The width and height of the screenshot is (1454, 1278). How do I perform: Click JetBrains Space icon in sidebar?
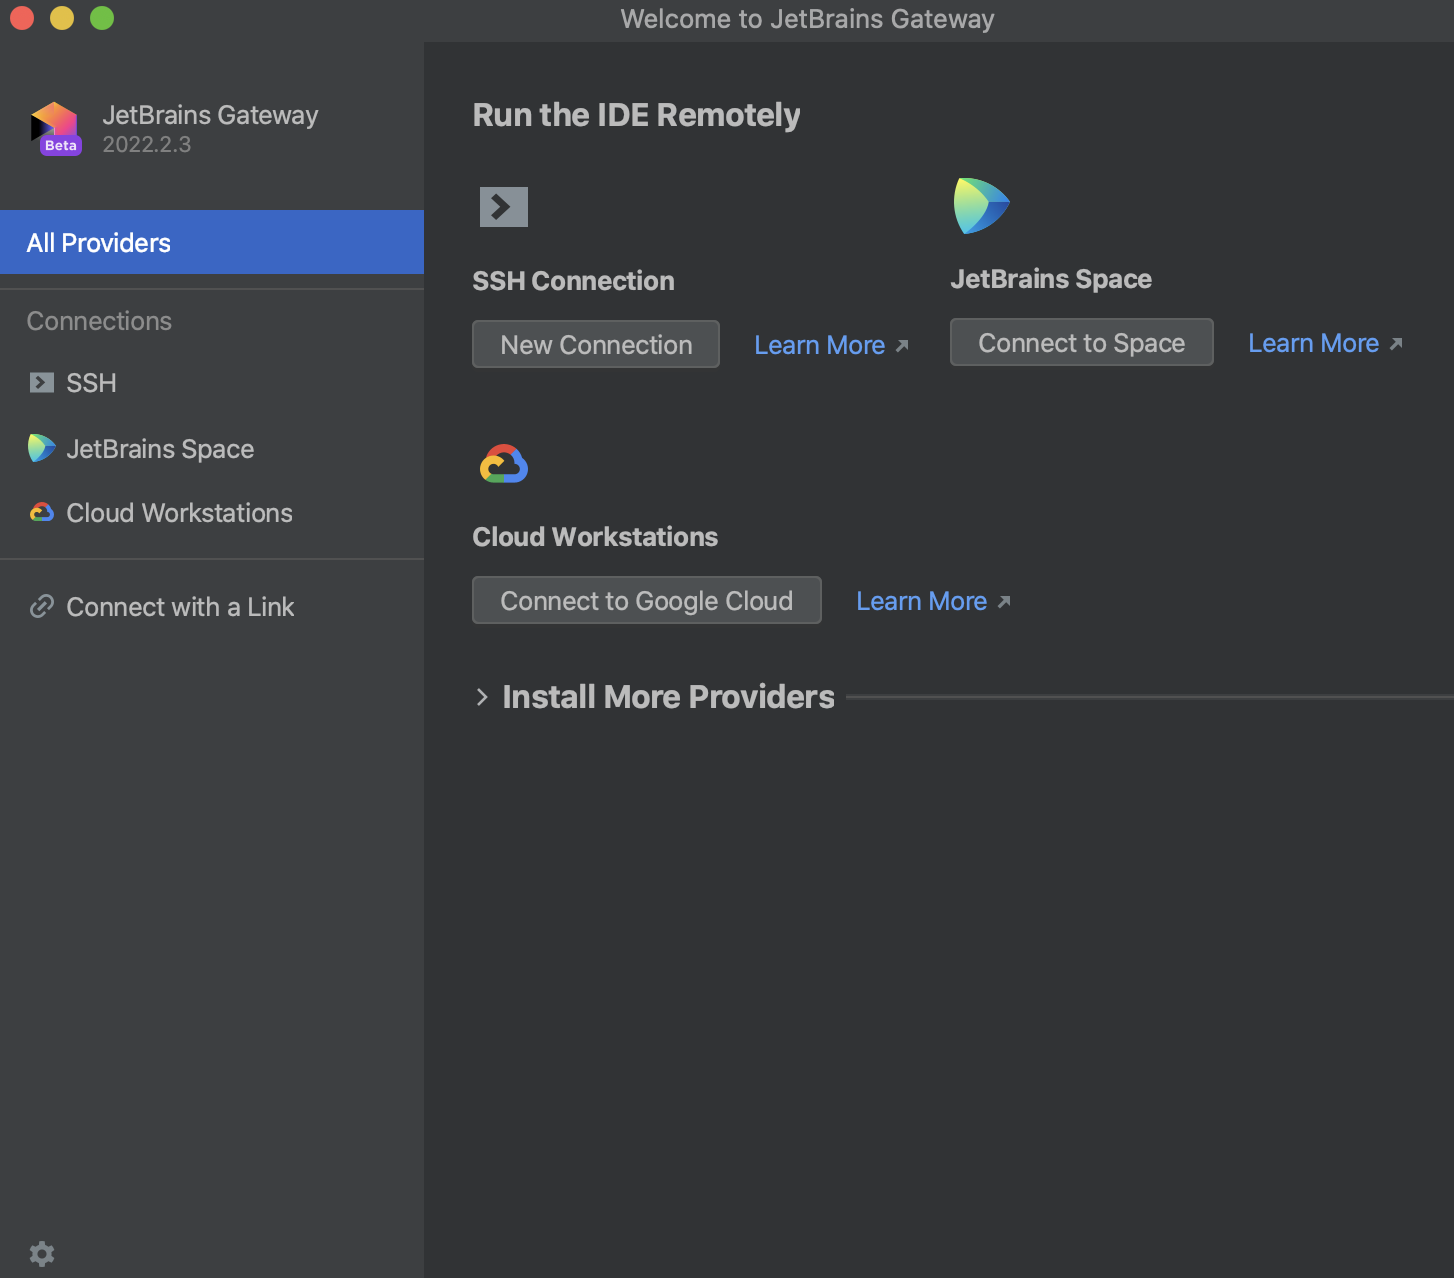41,448
